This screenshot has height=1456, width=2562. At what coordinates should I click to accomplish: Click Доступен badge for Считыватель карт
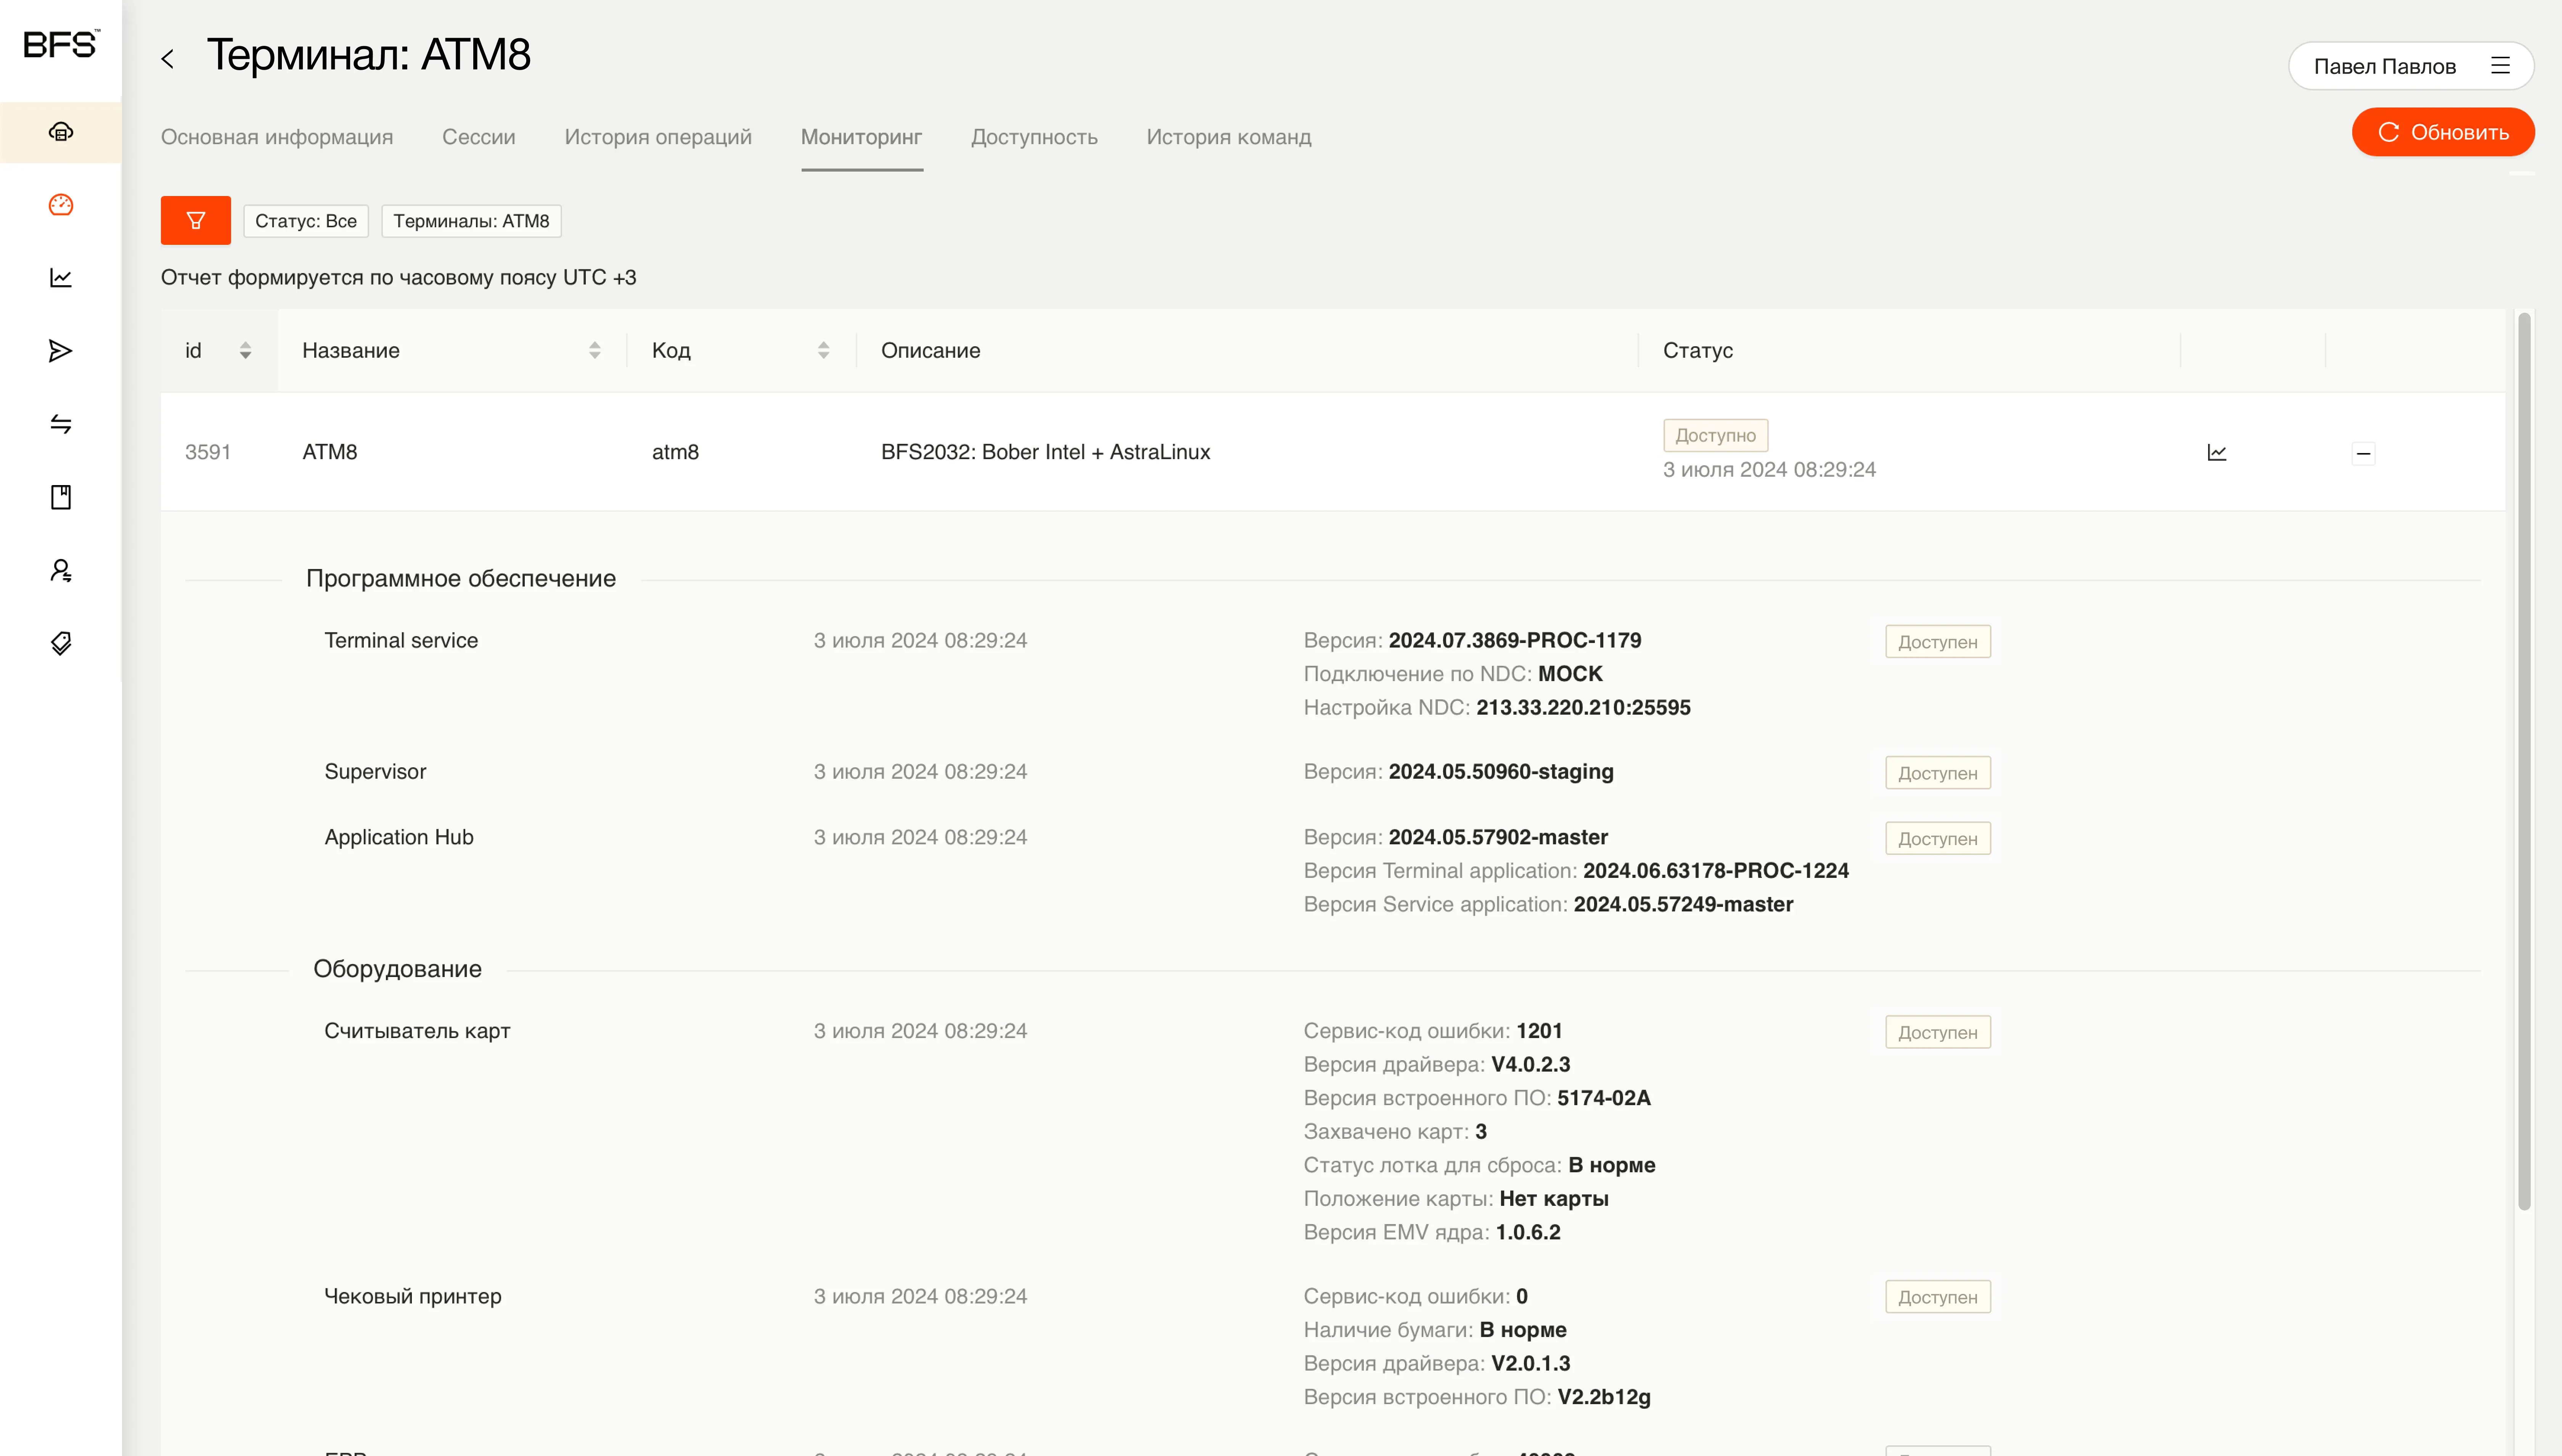pos(1938,1032)
